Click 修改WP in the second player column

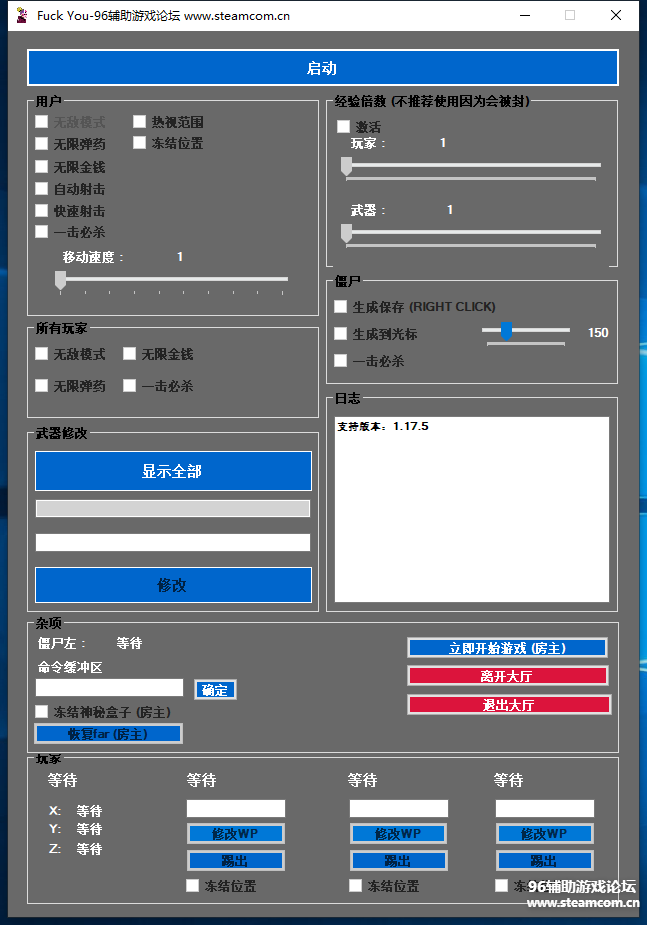pyautogui.click(x=236, y=834)
